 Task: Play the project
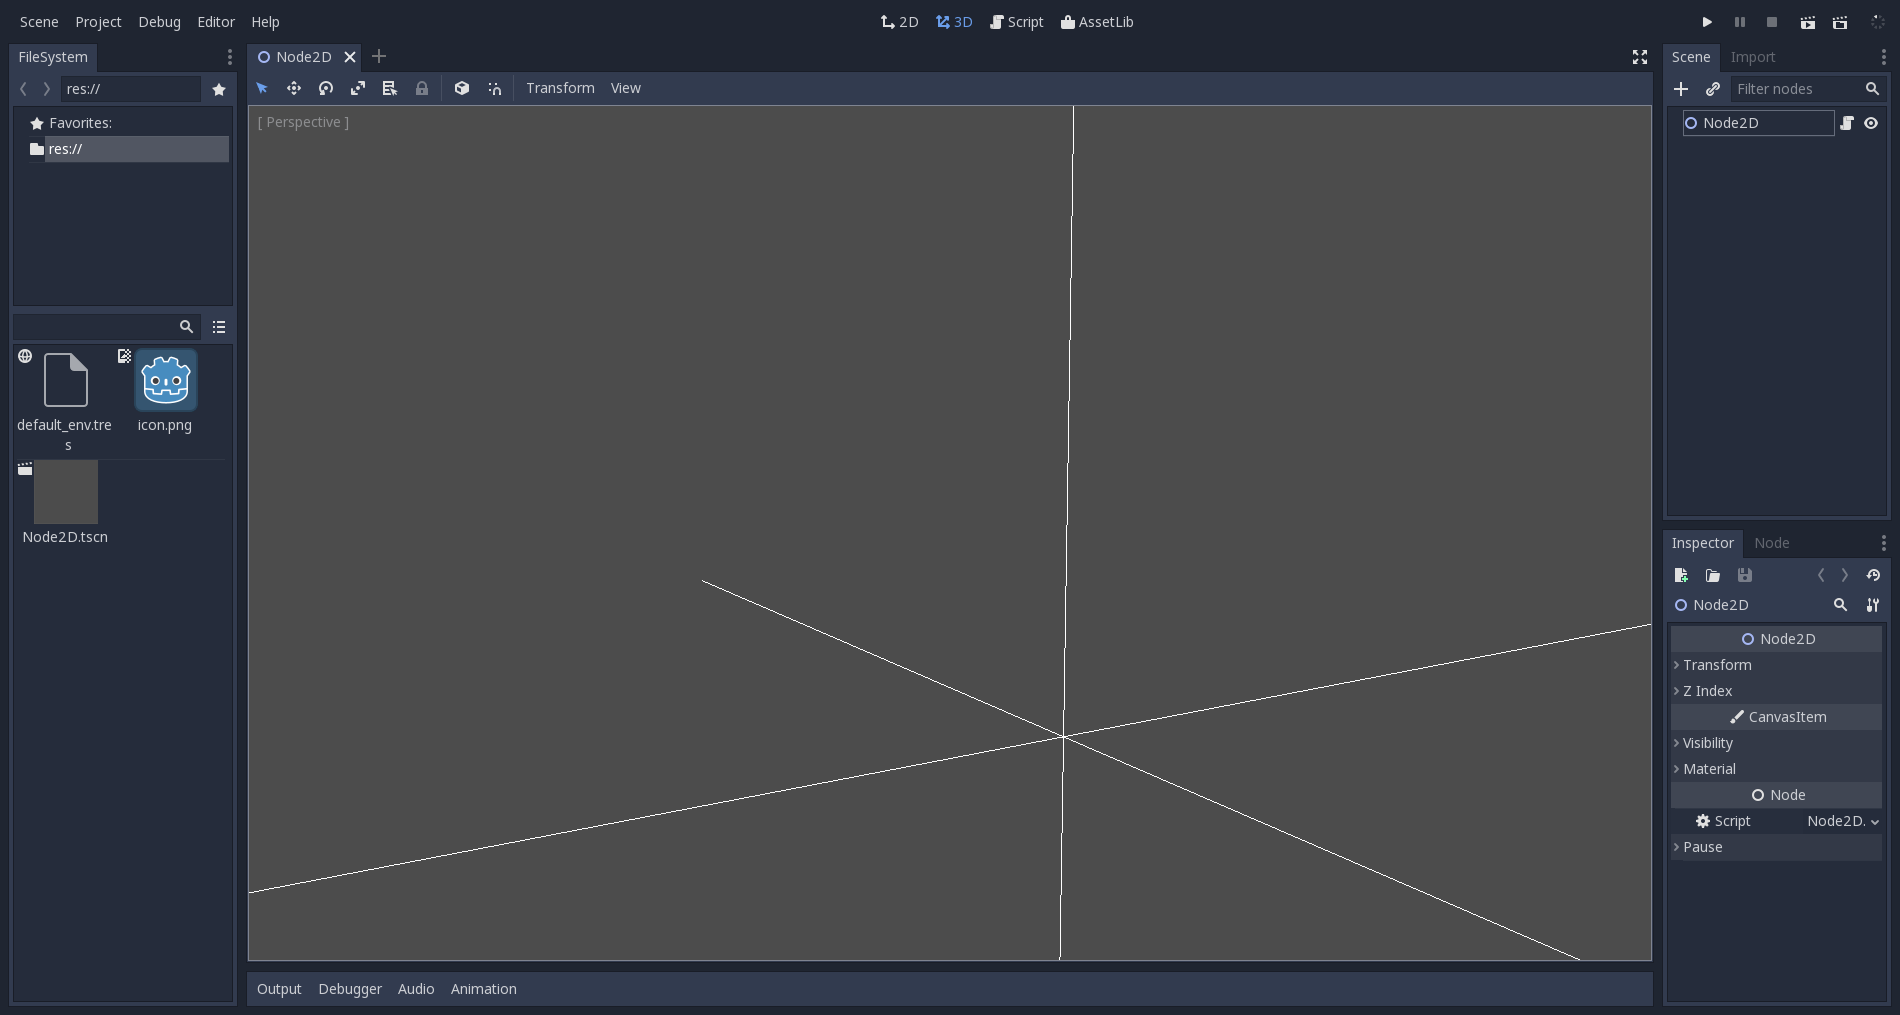(1707, 22)
